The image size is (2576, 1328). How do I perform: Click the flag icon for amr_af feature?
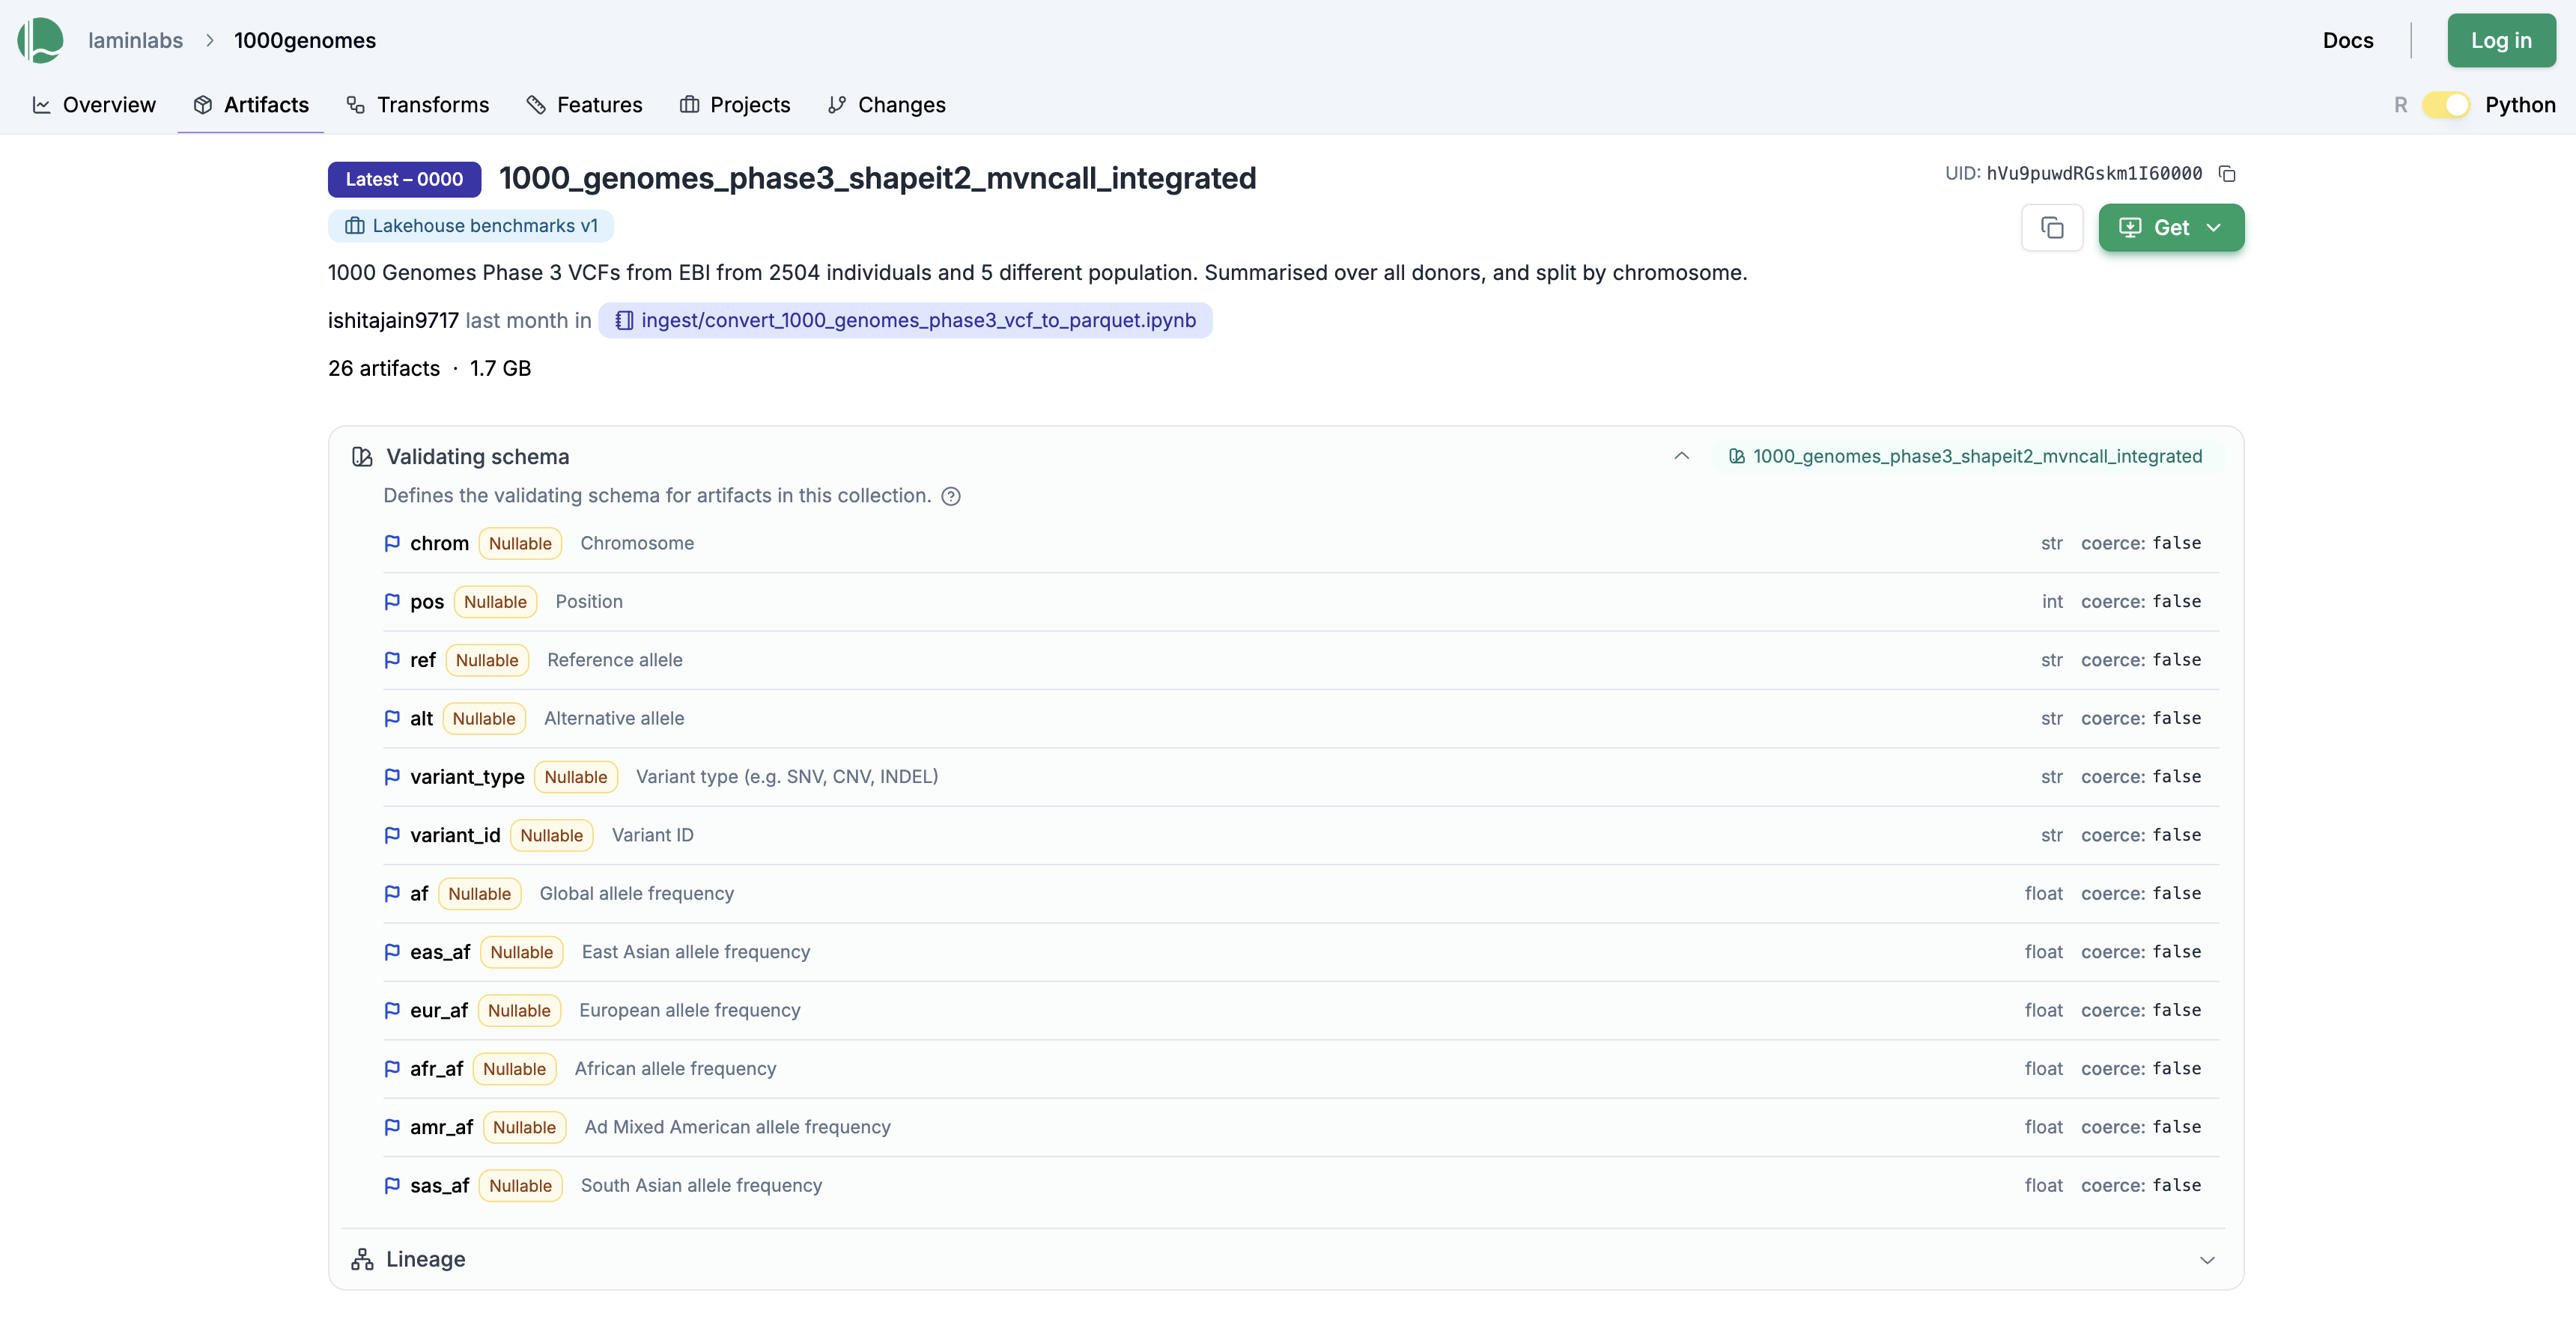click(x=392, y=1127)
